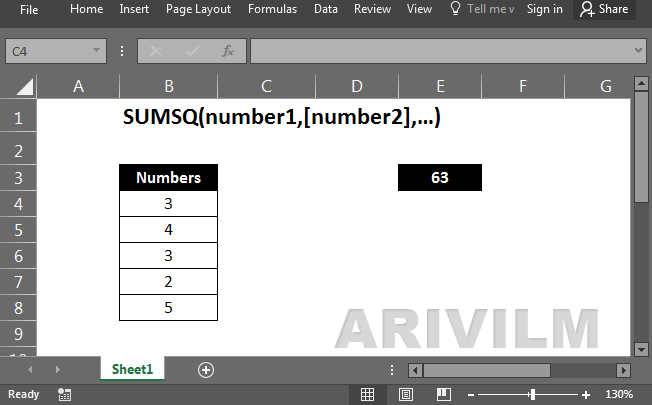Image resolution: width=652 pixels, height=405 pixels.
Task: Switch to Page Break Preview view
Action: click(443, 394)
